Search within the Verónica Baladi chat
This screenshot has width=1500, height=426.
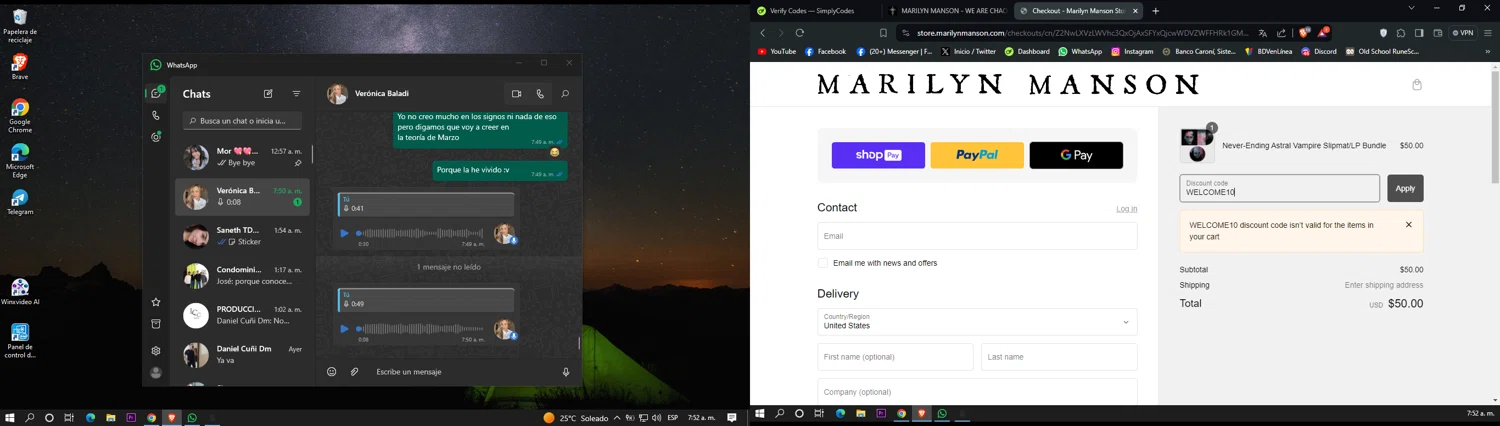pos(565,94)
